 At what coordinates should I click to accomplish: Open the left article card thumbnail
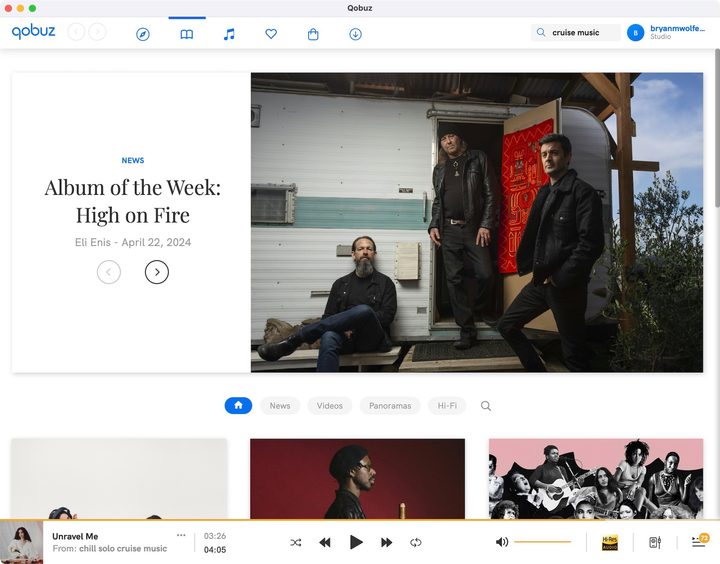tap(119, 479)
